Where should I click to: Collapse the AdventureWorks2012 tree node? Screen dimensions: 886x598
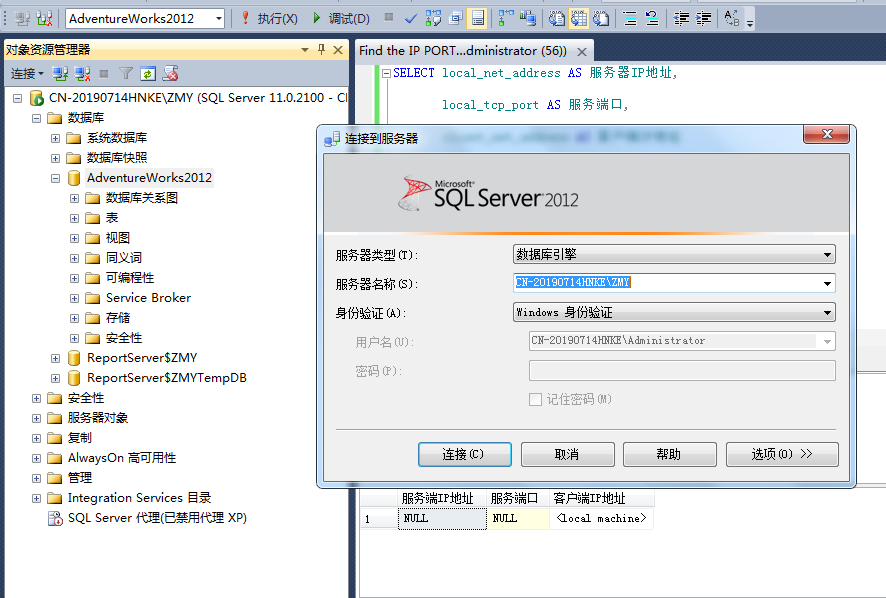tap(56, 178)
